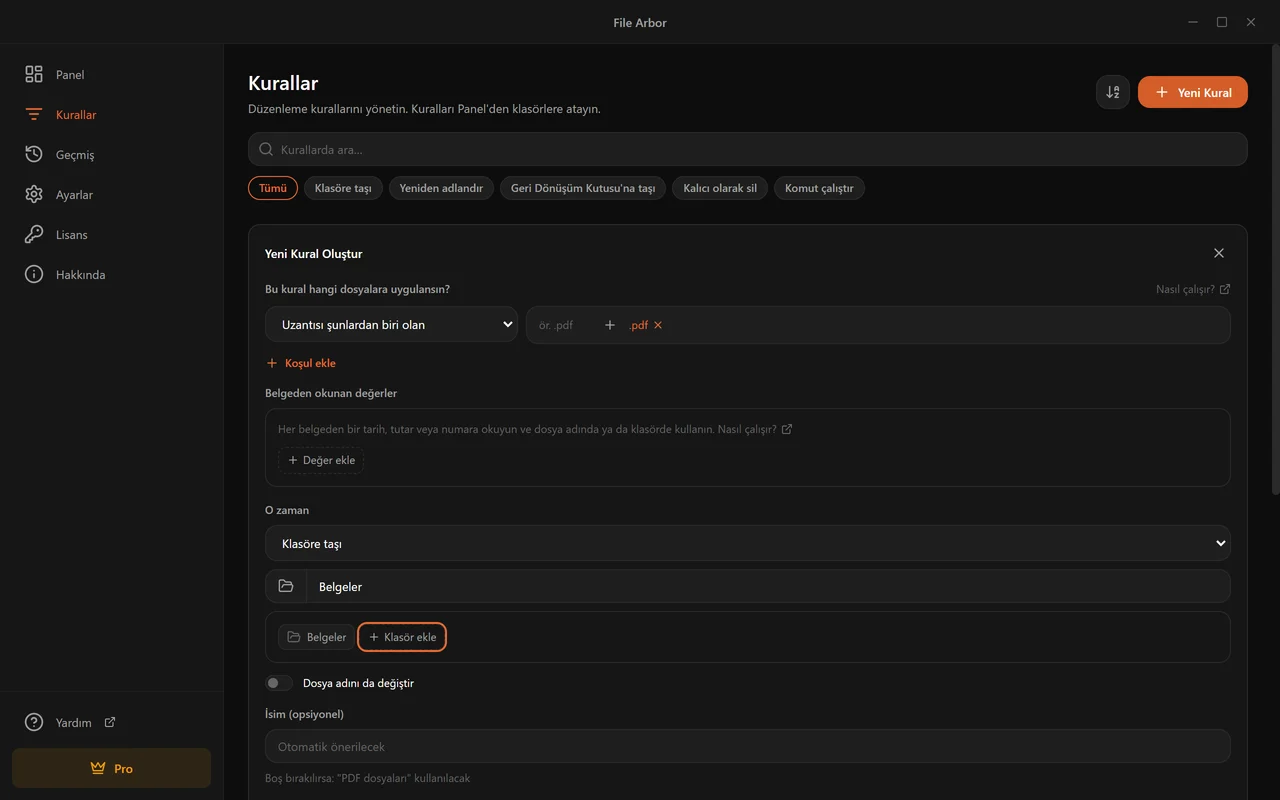
Task: Add extension with the plus icon
Action: 610,325
